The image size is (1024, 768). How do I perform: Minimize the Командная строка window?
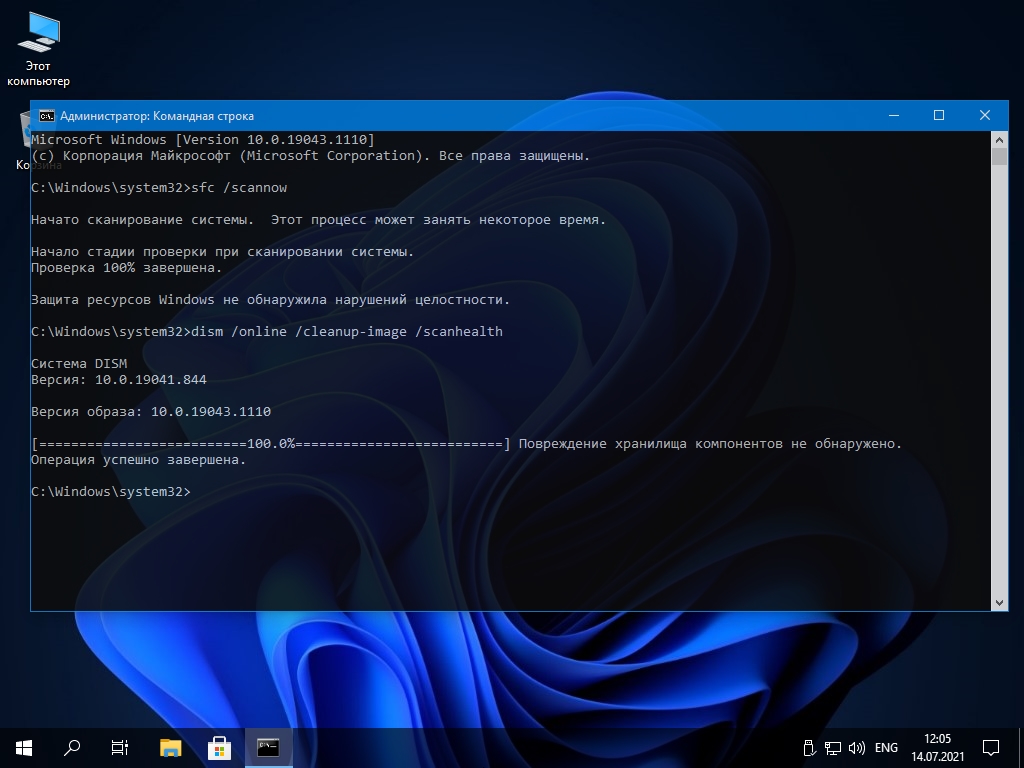[x=893, y=116]
